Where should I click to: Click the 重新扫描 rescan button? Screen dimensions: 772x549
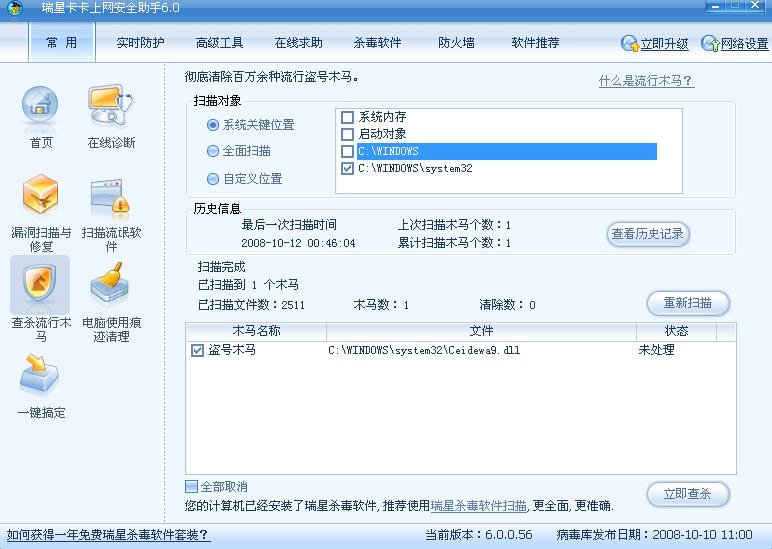click(688, 303)
